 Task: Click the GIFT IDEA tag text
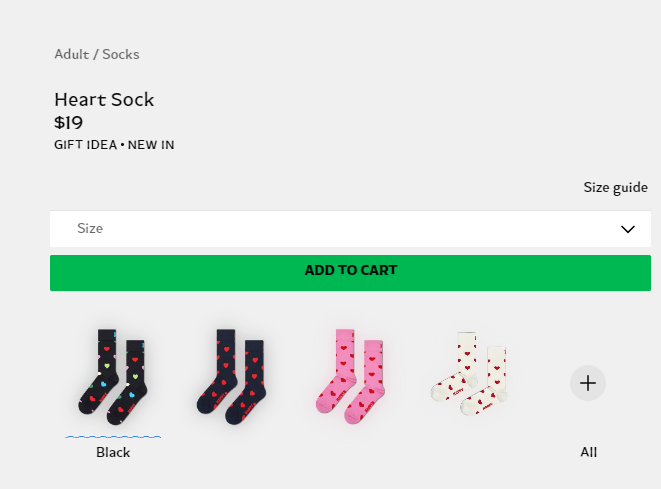pyautogui.click(x=86, y=145)
